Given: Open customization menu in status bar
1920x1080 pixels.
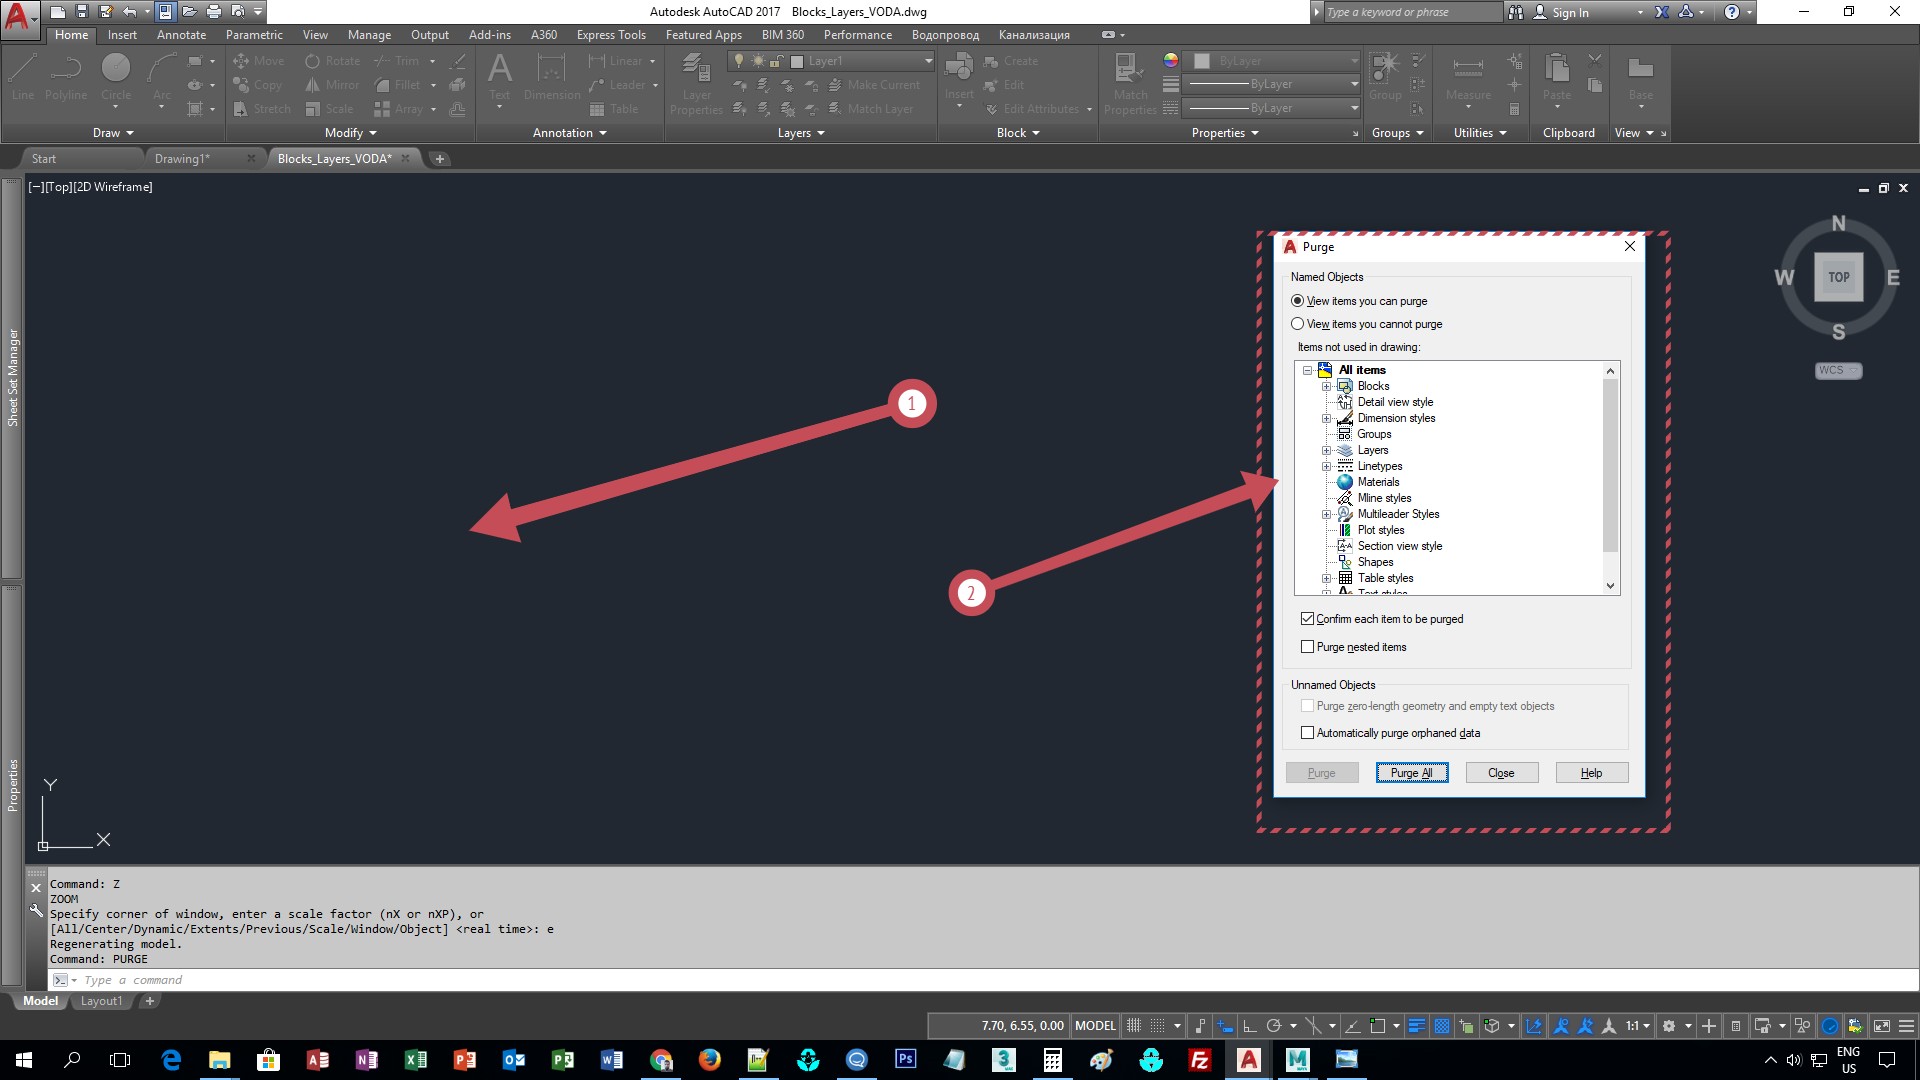Looking at the screenshot, I should tap(1906, 1026).
